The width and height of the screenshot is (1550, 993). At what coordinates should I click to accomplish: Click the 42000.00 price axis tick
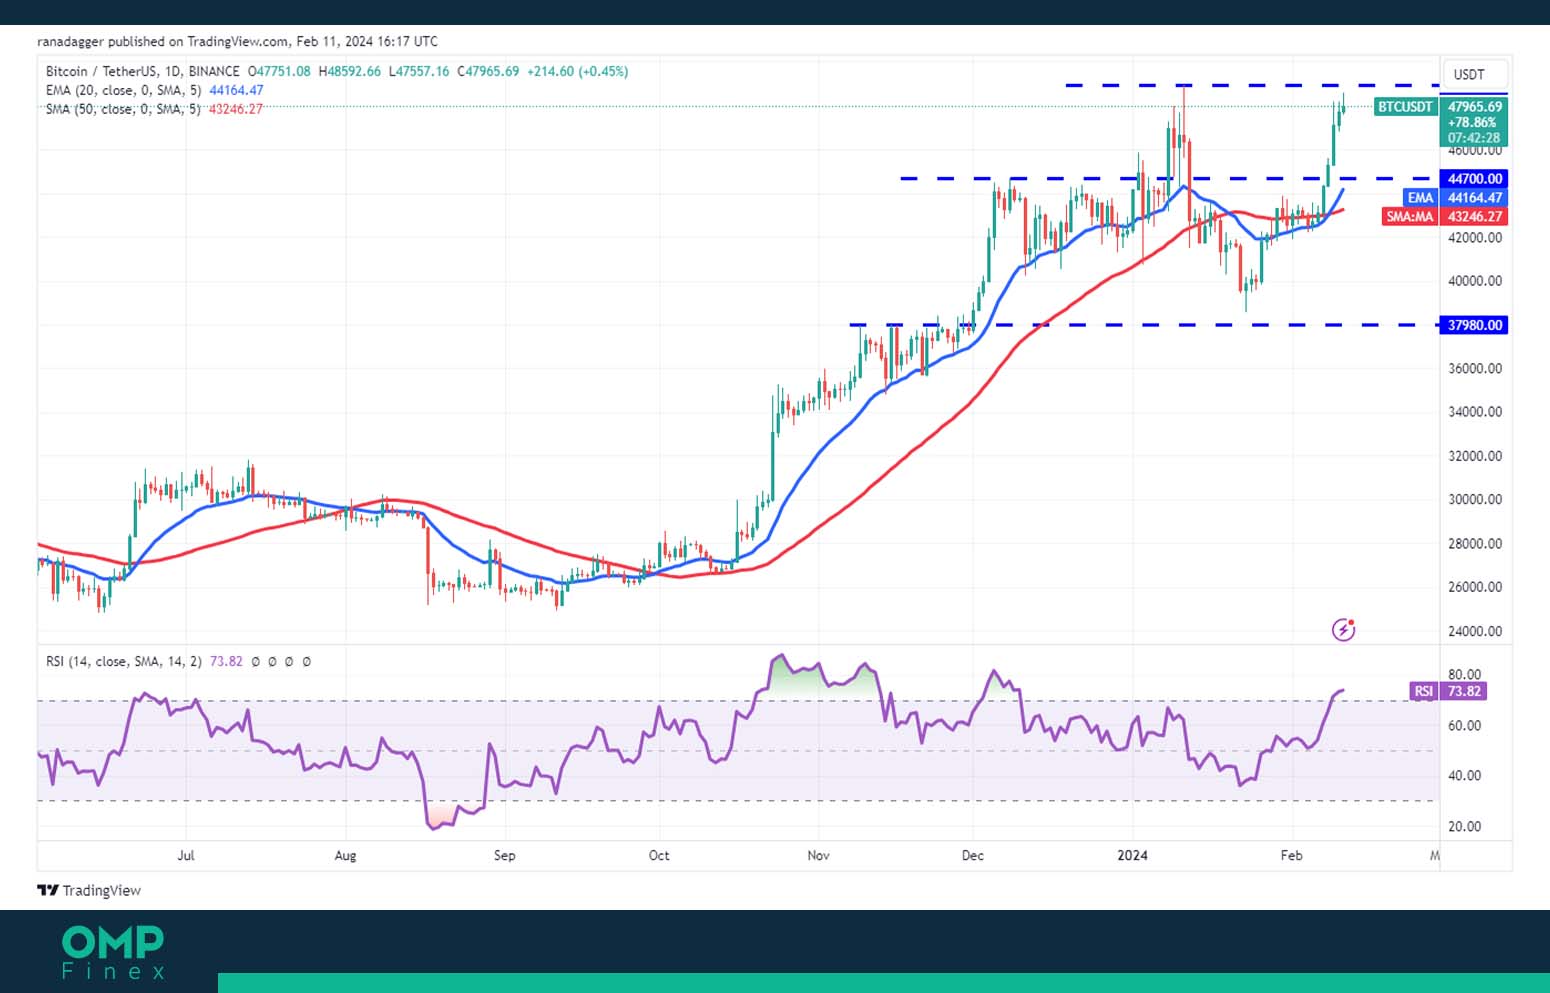pyautogui.click(x=1475, y=238)
